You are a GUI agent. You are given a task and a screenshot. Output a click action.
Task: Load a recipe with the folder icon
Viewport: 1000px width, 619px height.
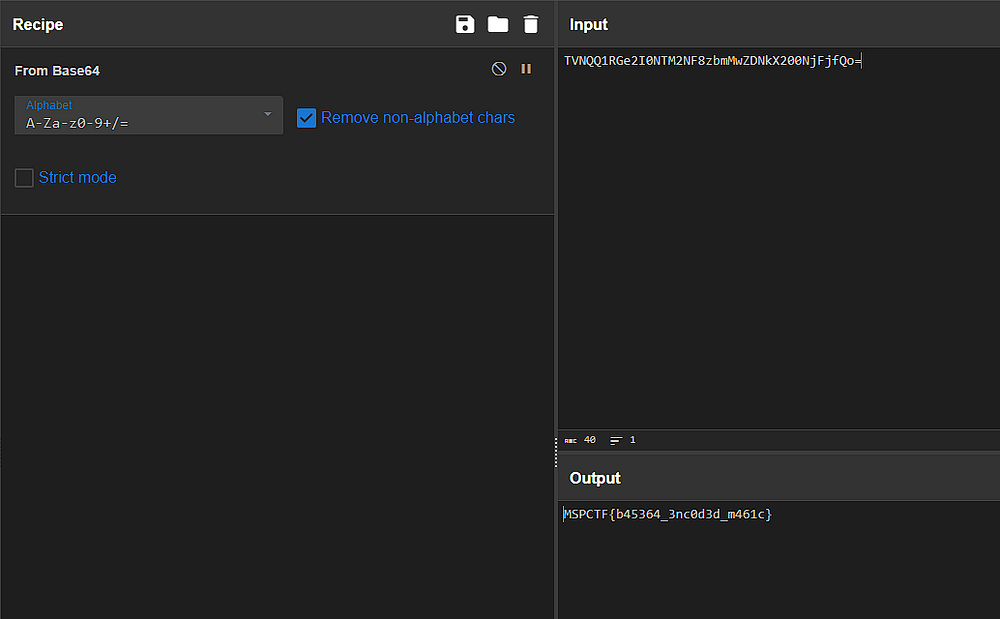point(498,24)
